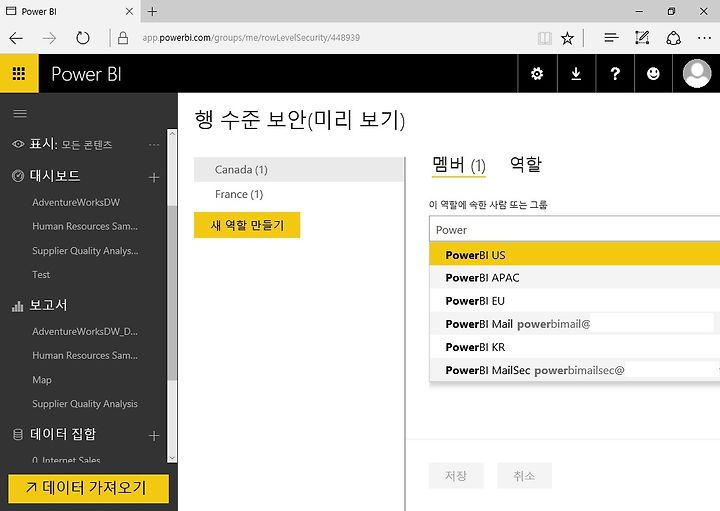
Task: Click the browser share icon
Action: 673,38
